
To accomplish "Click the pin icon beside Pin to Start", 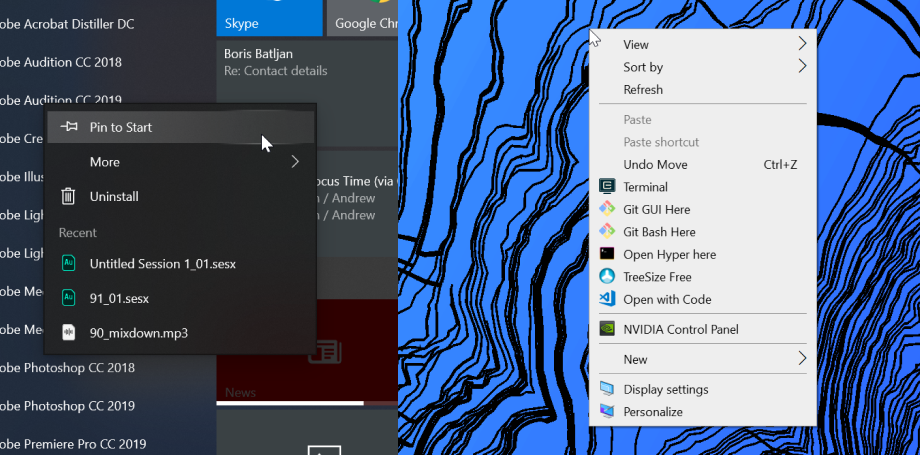I will tap(69, 126).
